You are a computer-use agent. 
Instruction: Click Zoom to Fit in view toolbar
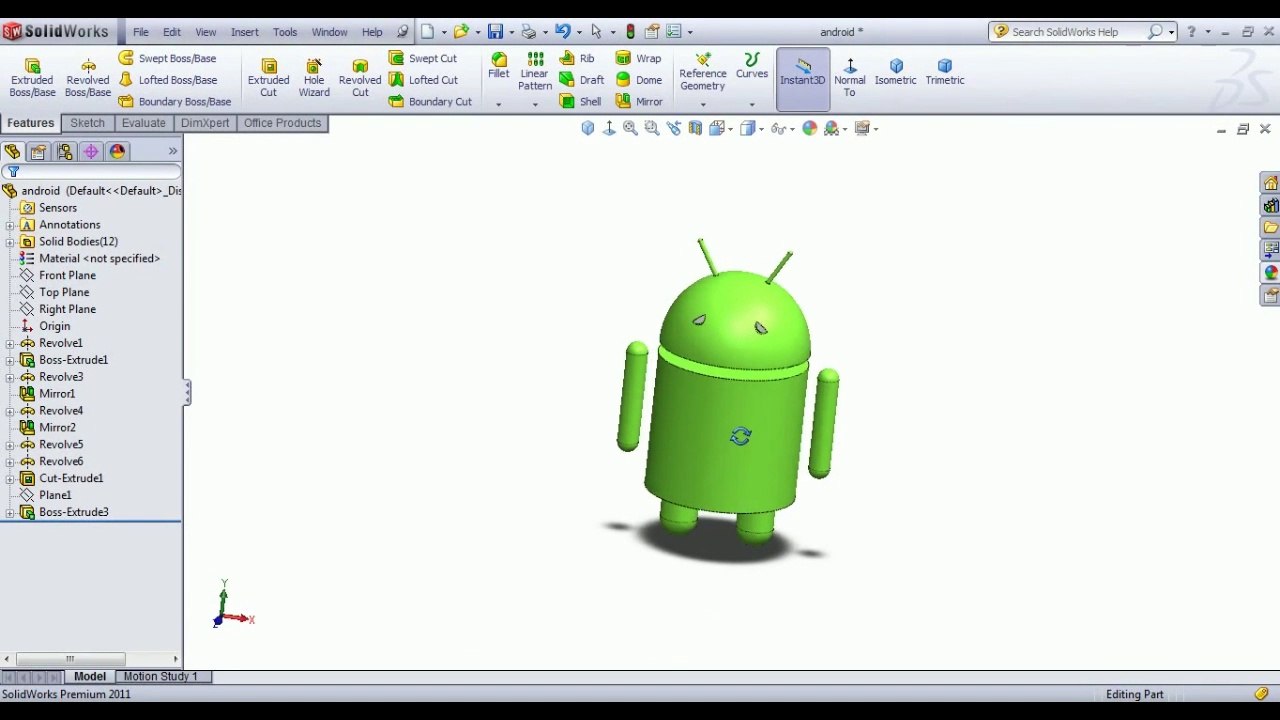coord(630,128)
